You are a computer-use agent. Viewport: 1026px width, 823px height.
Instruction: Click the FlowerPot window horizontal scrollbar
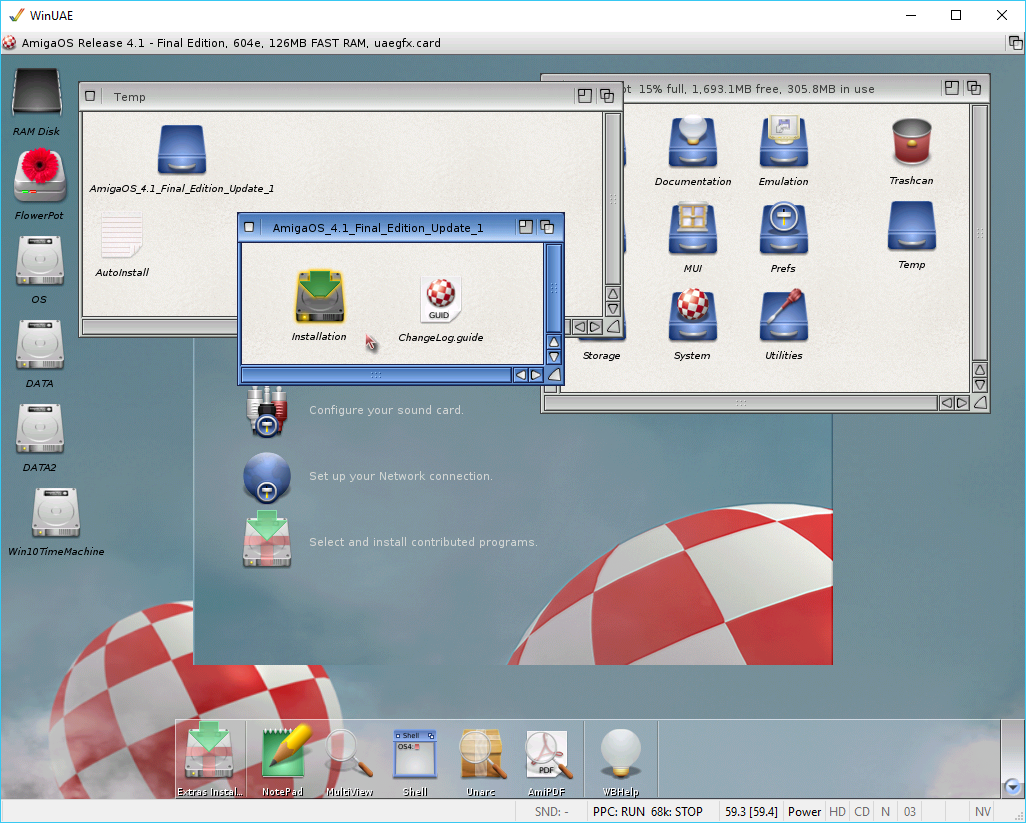[x=741, y=403]
